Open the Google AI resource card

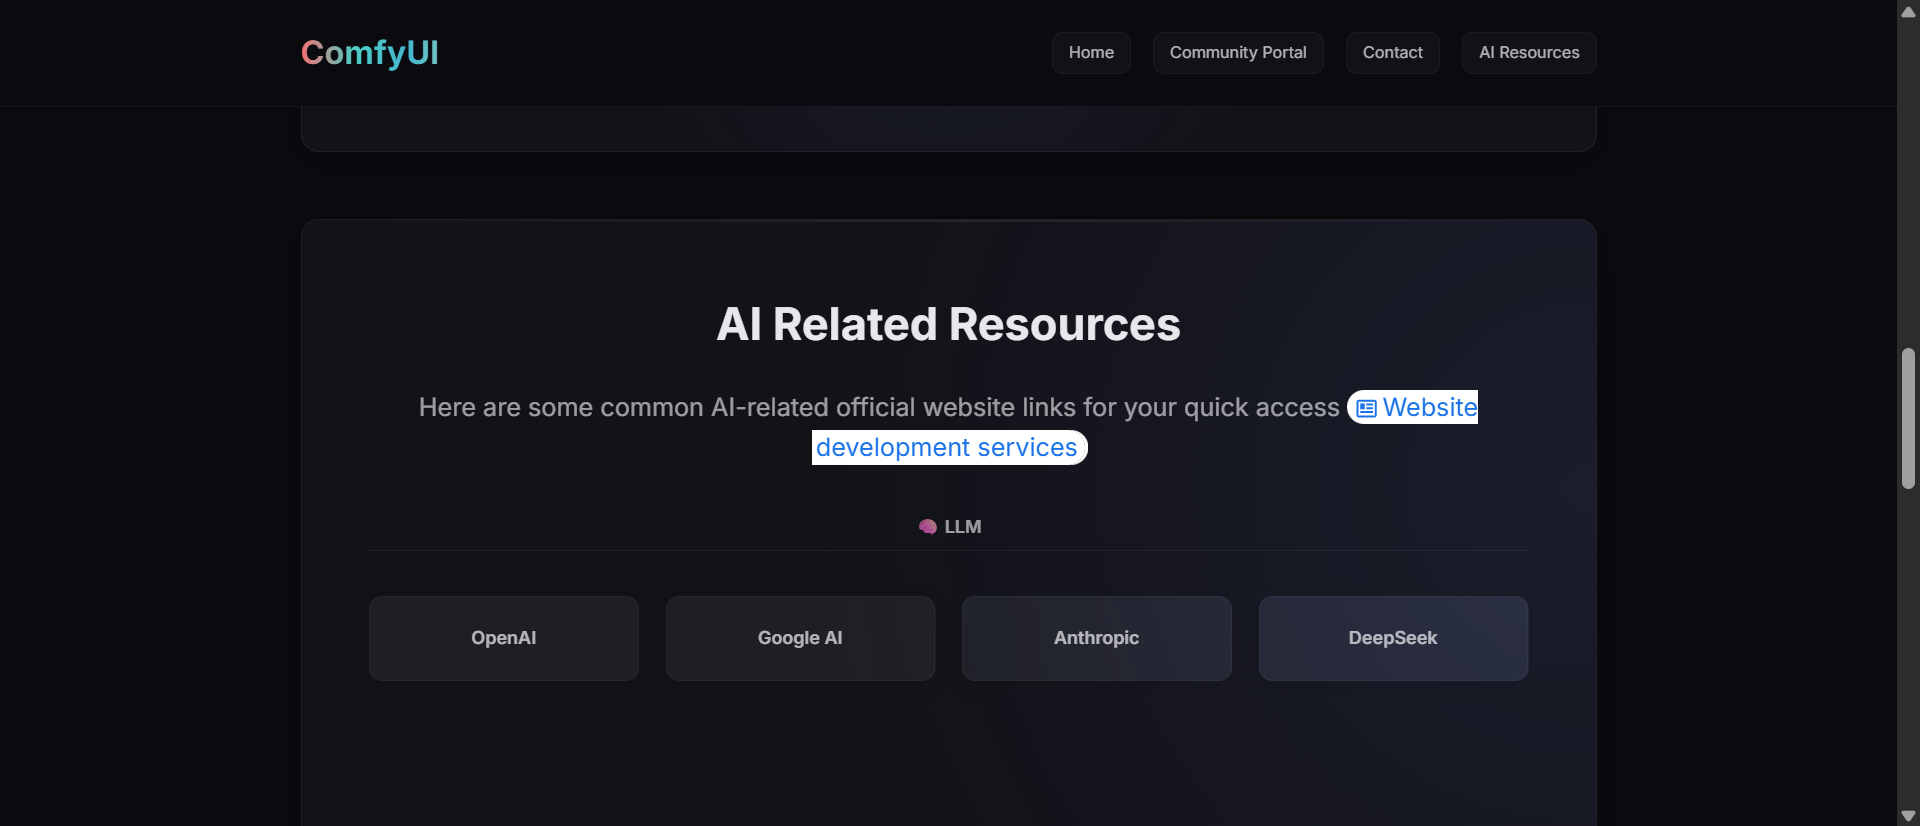point(800,638)
